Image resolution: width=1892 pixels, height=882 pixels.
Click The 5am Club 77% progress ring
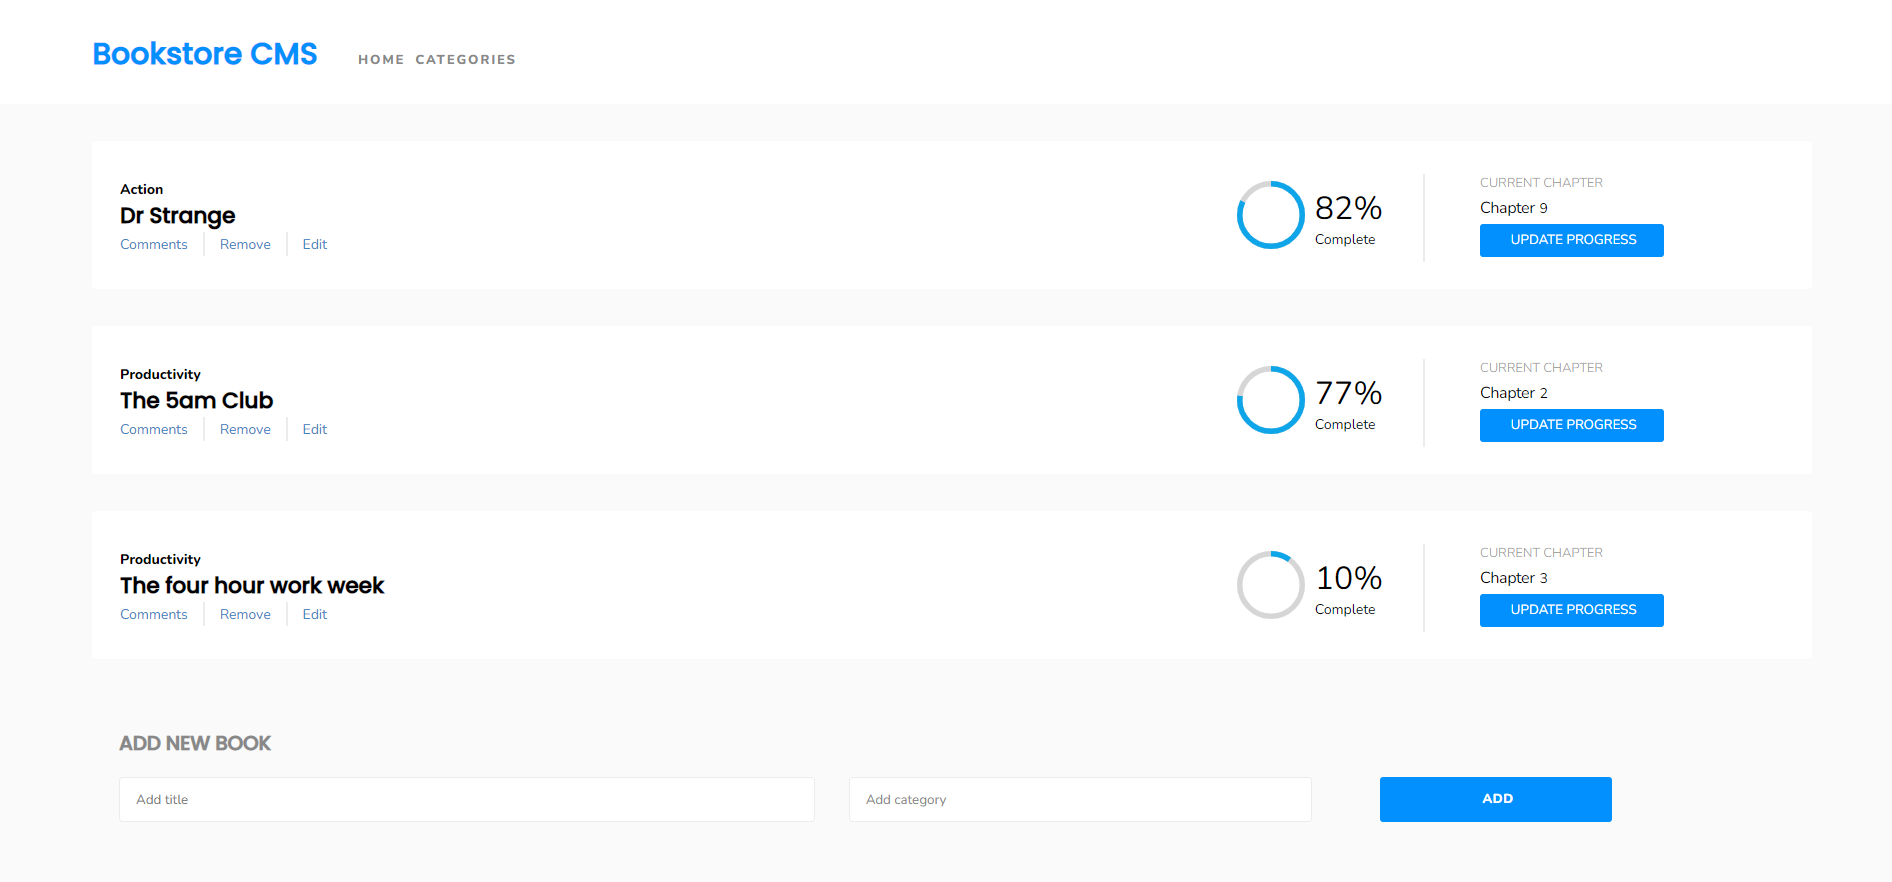(1271, 400)
